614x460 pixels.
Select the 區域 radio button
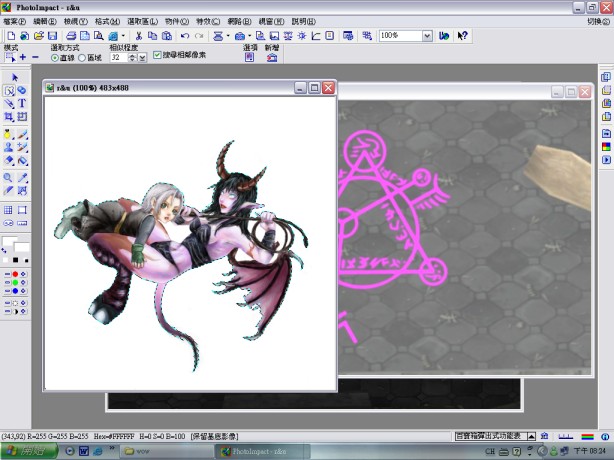coord(82,58)
